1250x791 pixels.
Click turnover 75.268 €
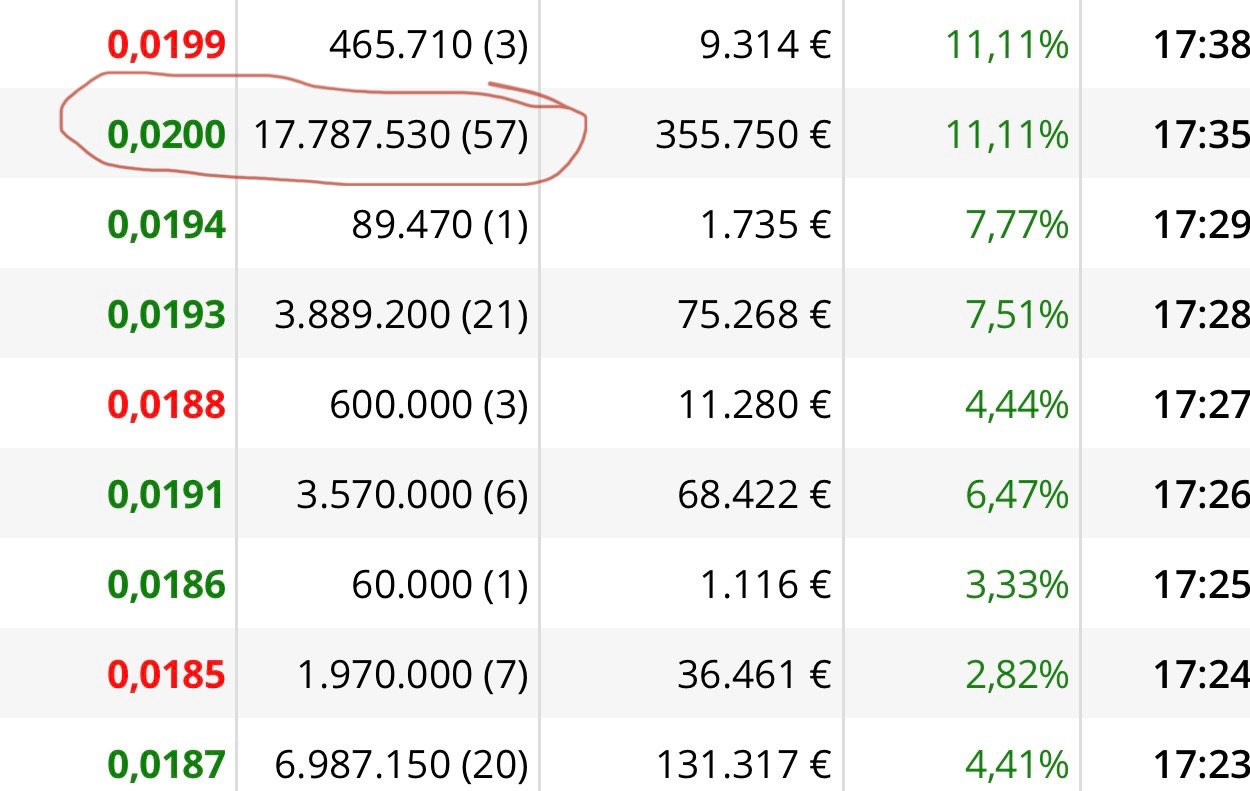coord(754,315)
